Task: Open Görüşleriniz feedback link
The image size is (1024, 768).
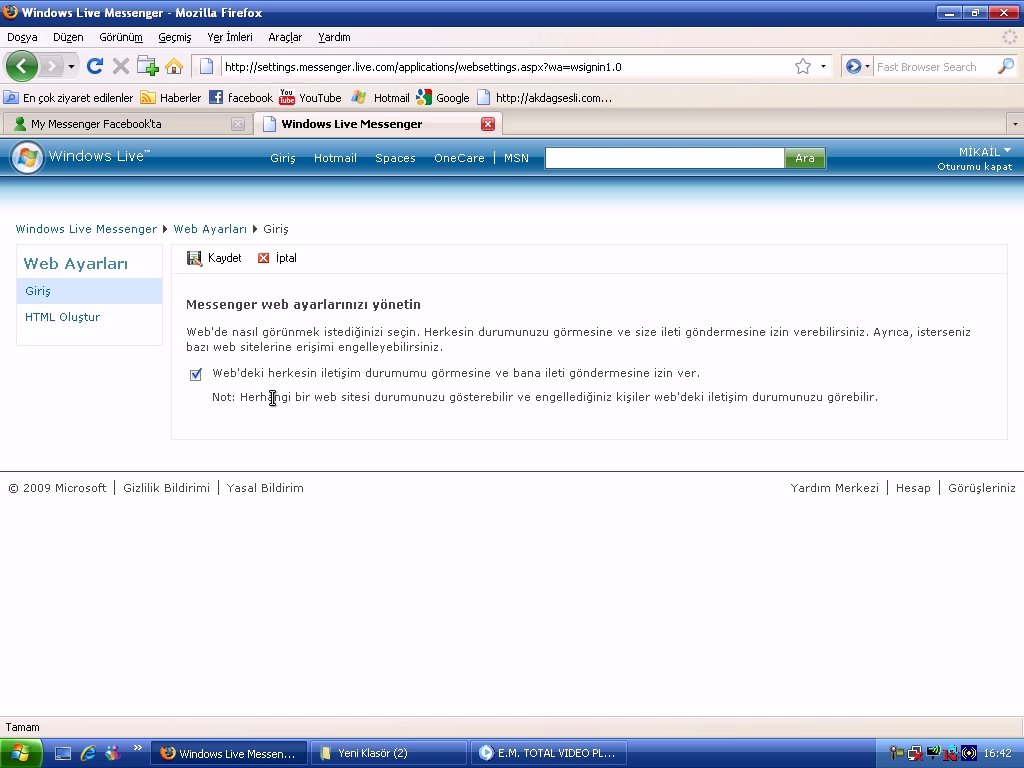Action: [982, 488]
